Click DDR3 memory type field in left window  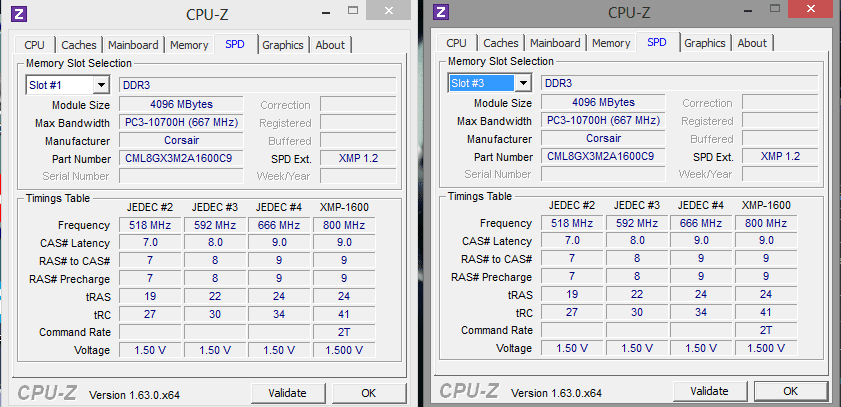click(257, 85)
